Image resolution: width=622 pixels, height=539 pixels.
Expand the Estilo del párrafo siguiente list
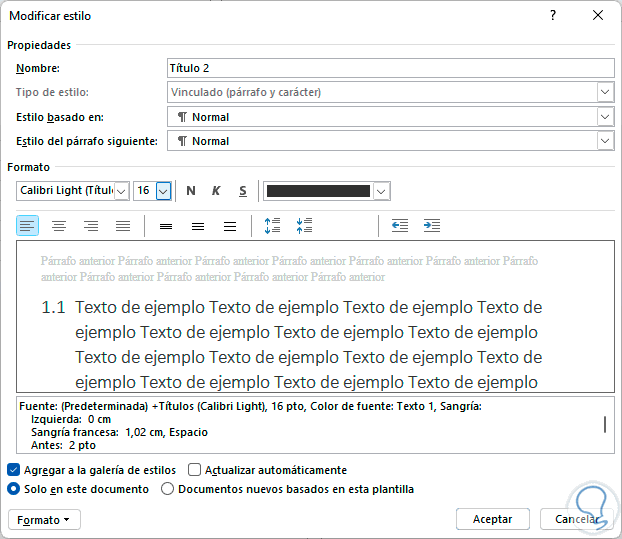(605, 141)
